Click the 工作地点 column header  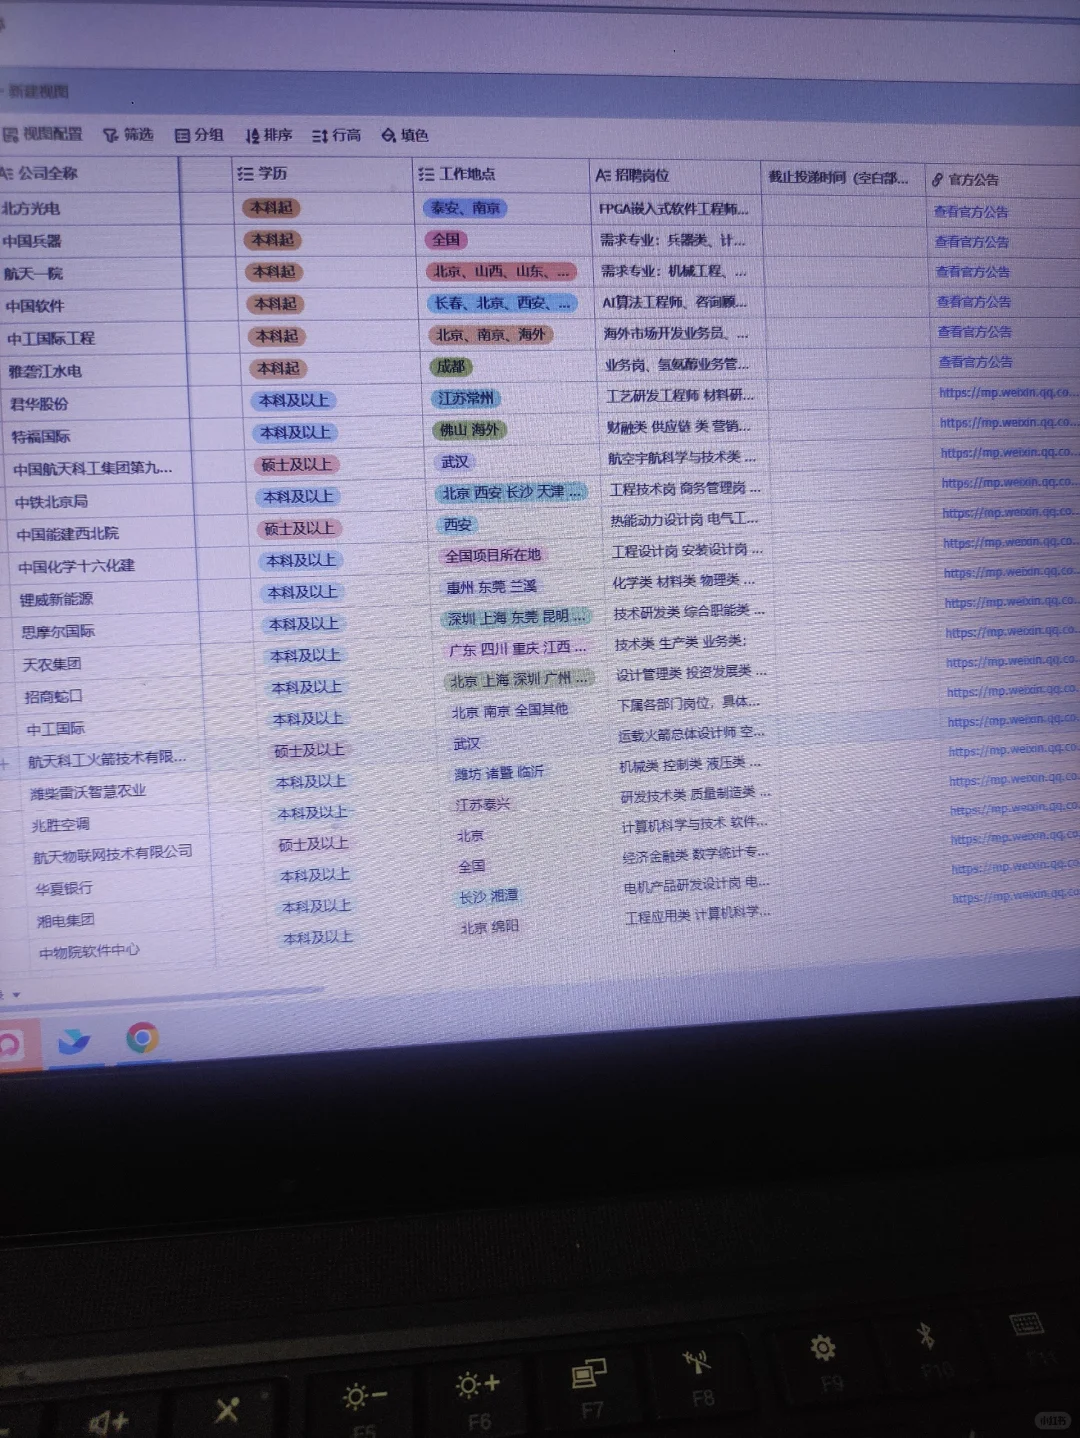457,174
